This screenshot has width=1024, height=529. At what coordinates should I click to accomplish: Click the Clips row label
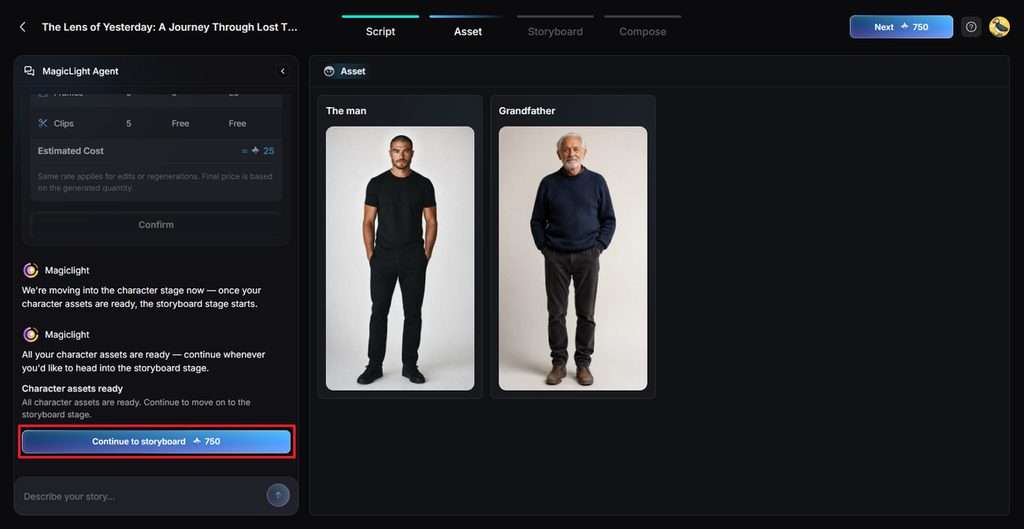64,123
